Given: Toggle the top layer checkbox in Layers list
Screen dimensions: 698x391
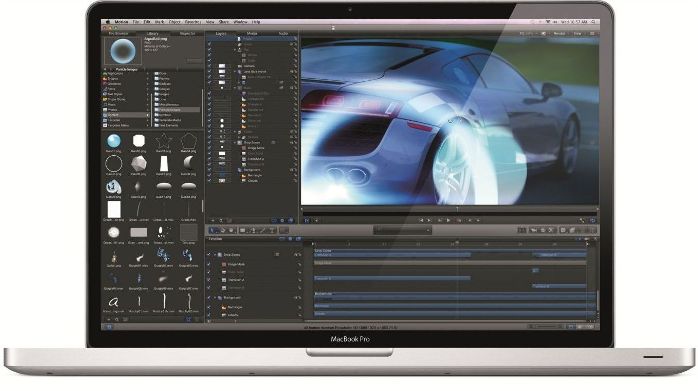Looking at the screenshot, I should coord(209,39).
